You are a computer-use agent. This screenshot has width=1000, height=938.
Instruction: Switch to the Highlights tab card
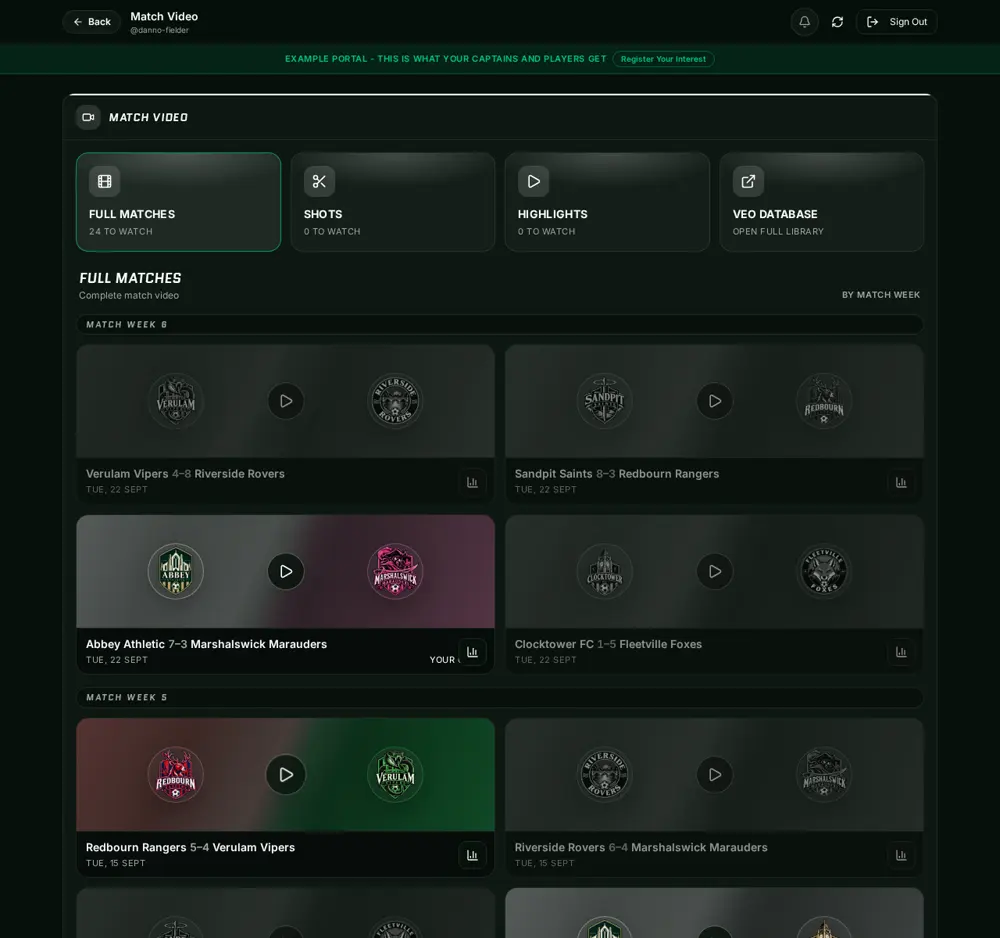[607, 202]
